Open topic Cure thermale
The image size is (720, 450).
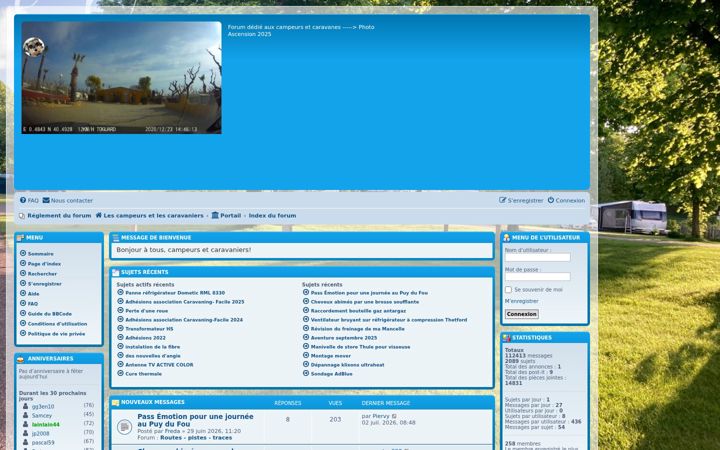(x=143, y=374)
